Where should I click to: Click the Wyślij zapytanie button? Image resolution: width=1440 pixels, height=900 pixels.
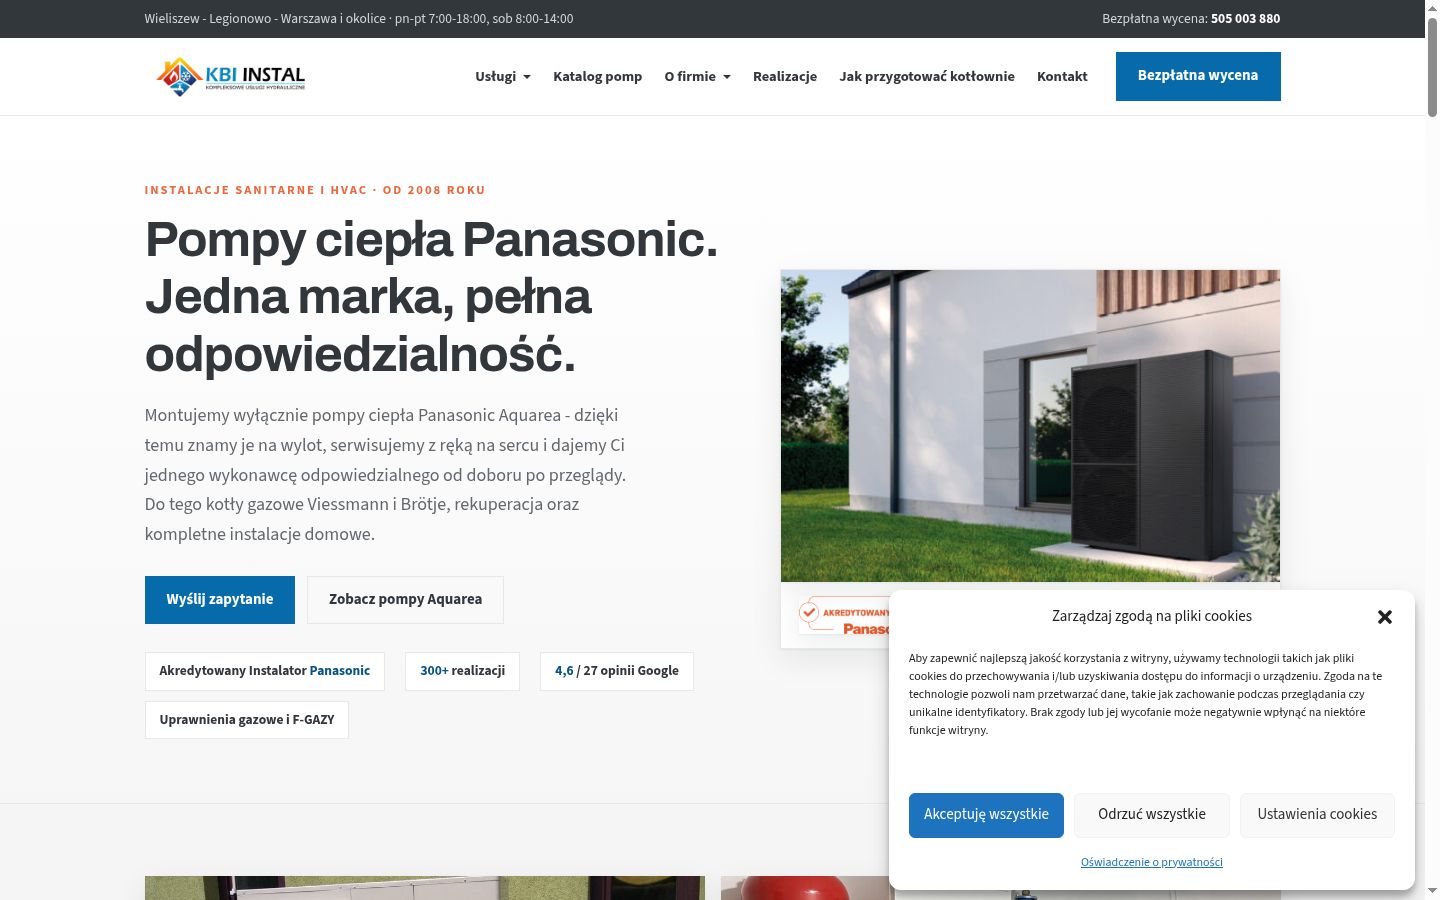click(220, 600)
